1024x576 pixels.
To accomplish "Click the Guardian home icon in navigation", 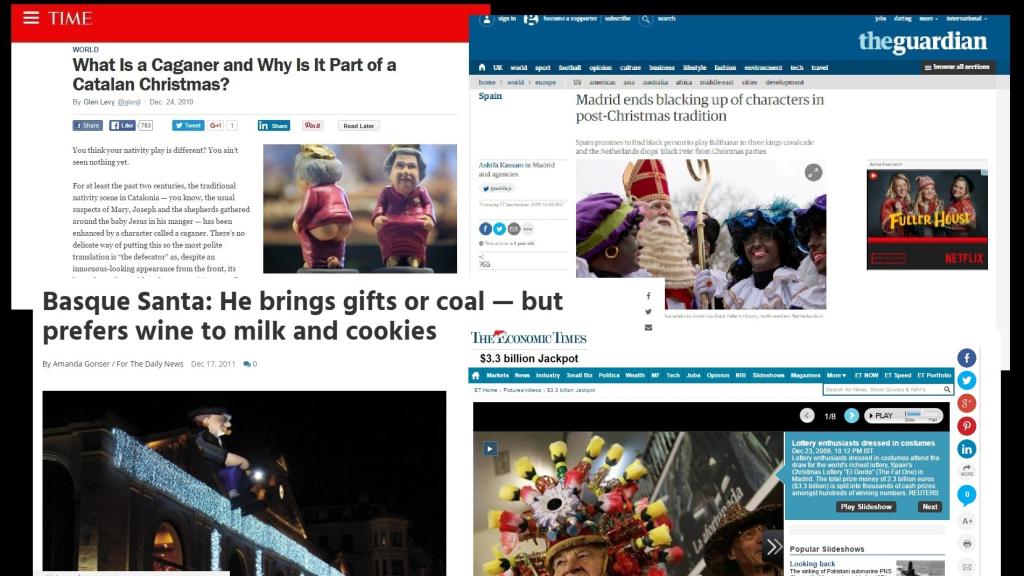I will [482, 67].
